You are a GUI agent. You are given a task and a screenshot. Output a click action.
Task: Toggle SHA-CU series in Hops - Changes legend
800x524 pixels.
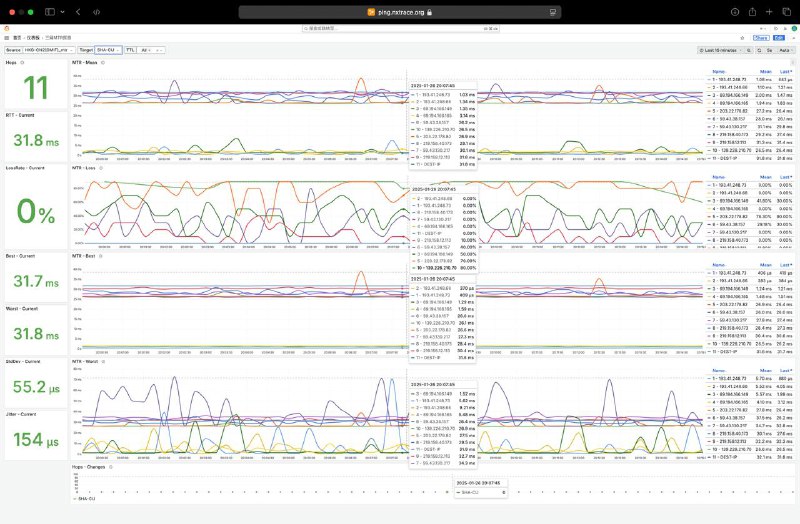(x=84, y=498)
